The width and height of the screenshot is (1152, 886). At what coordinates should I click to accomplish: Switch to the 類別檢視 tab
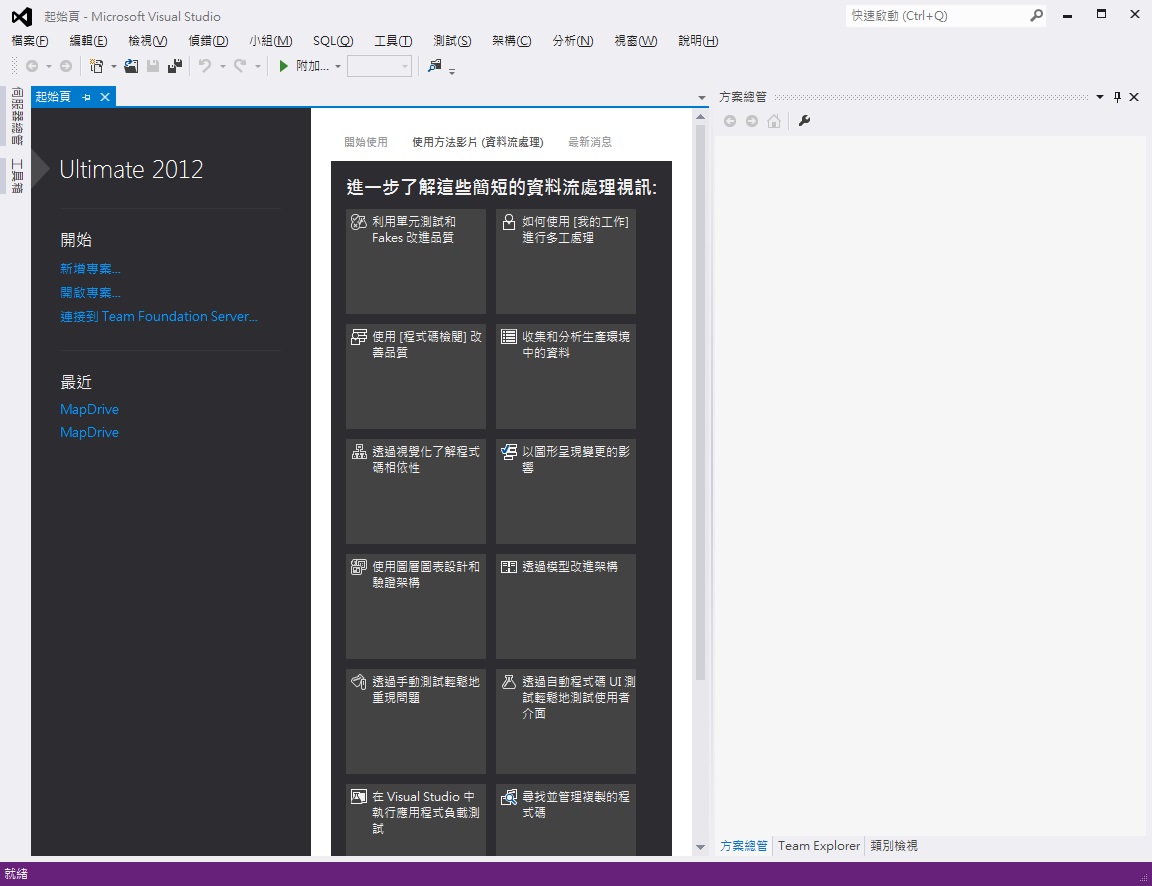pyautogui.click(x=893, y=846)
